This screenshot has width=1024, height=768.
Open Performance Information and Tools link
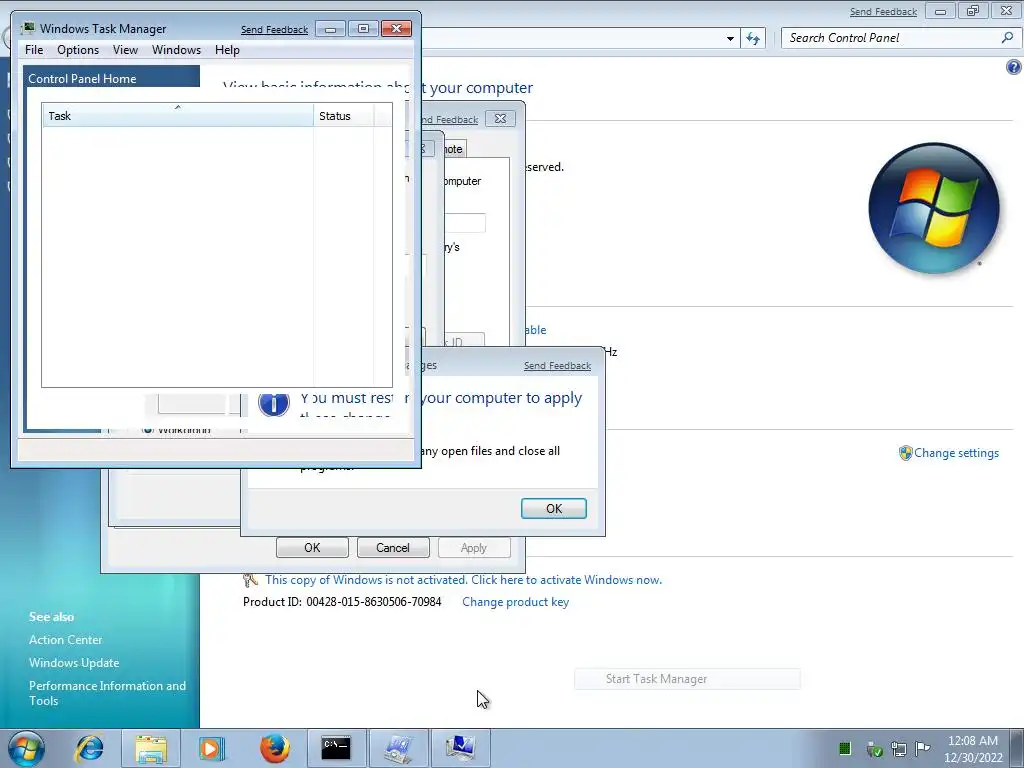(x=107, y=693)
